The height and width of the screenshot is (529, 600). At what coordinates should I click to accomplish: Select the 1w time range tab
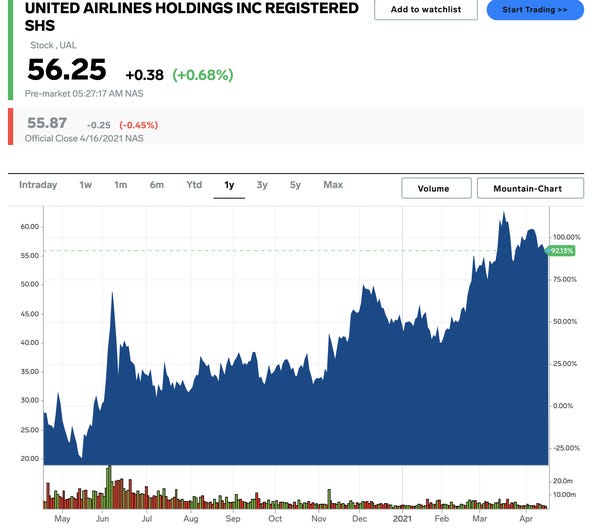[85, 185]
